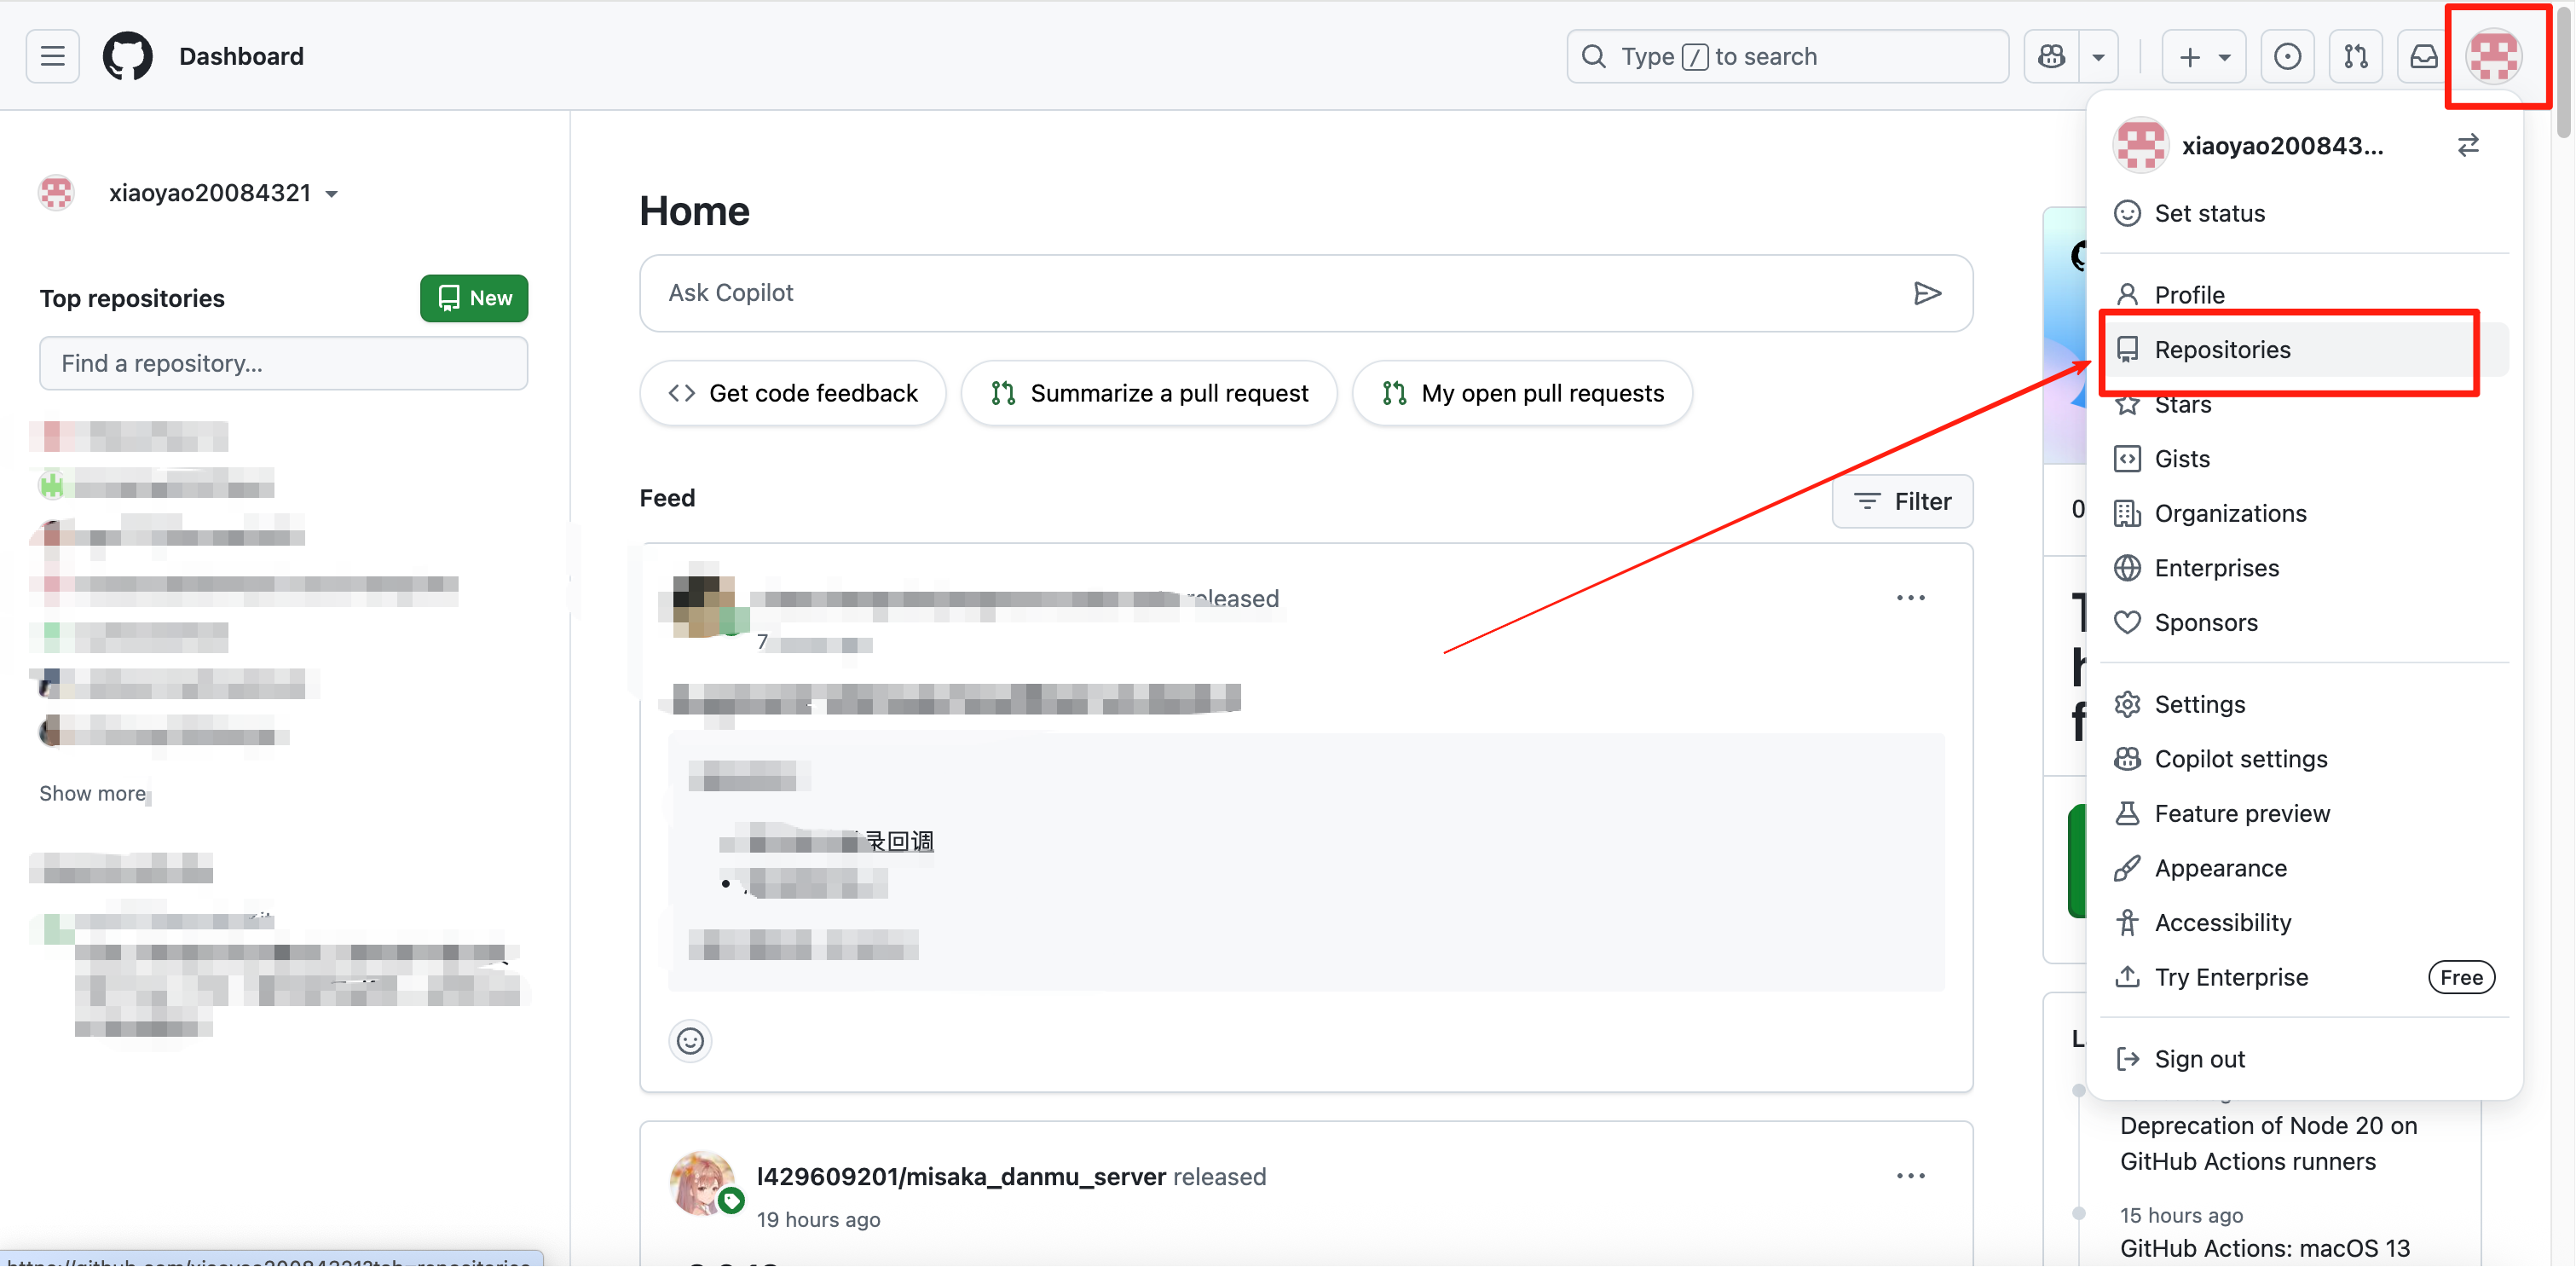This screenshot has height=1267, width=2576.
Task: Open Deprecation of Node 20 changelog link
Action: pos(2268,1143)
